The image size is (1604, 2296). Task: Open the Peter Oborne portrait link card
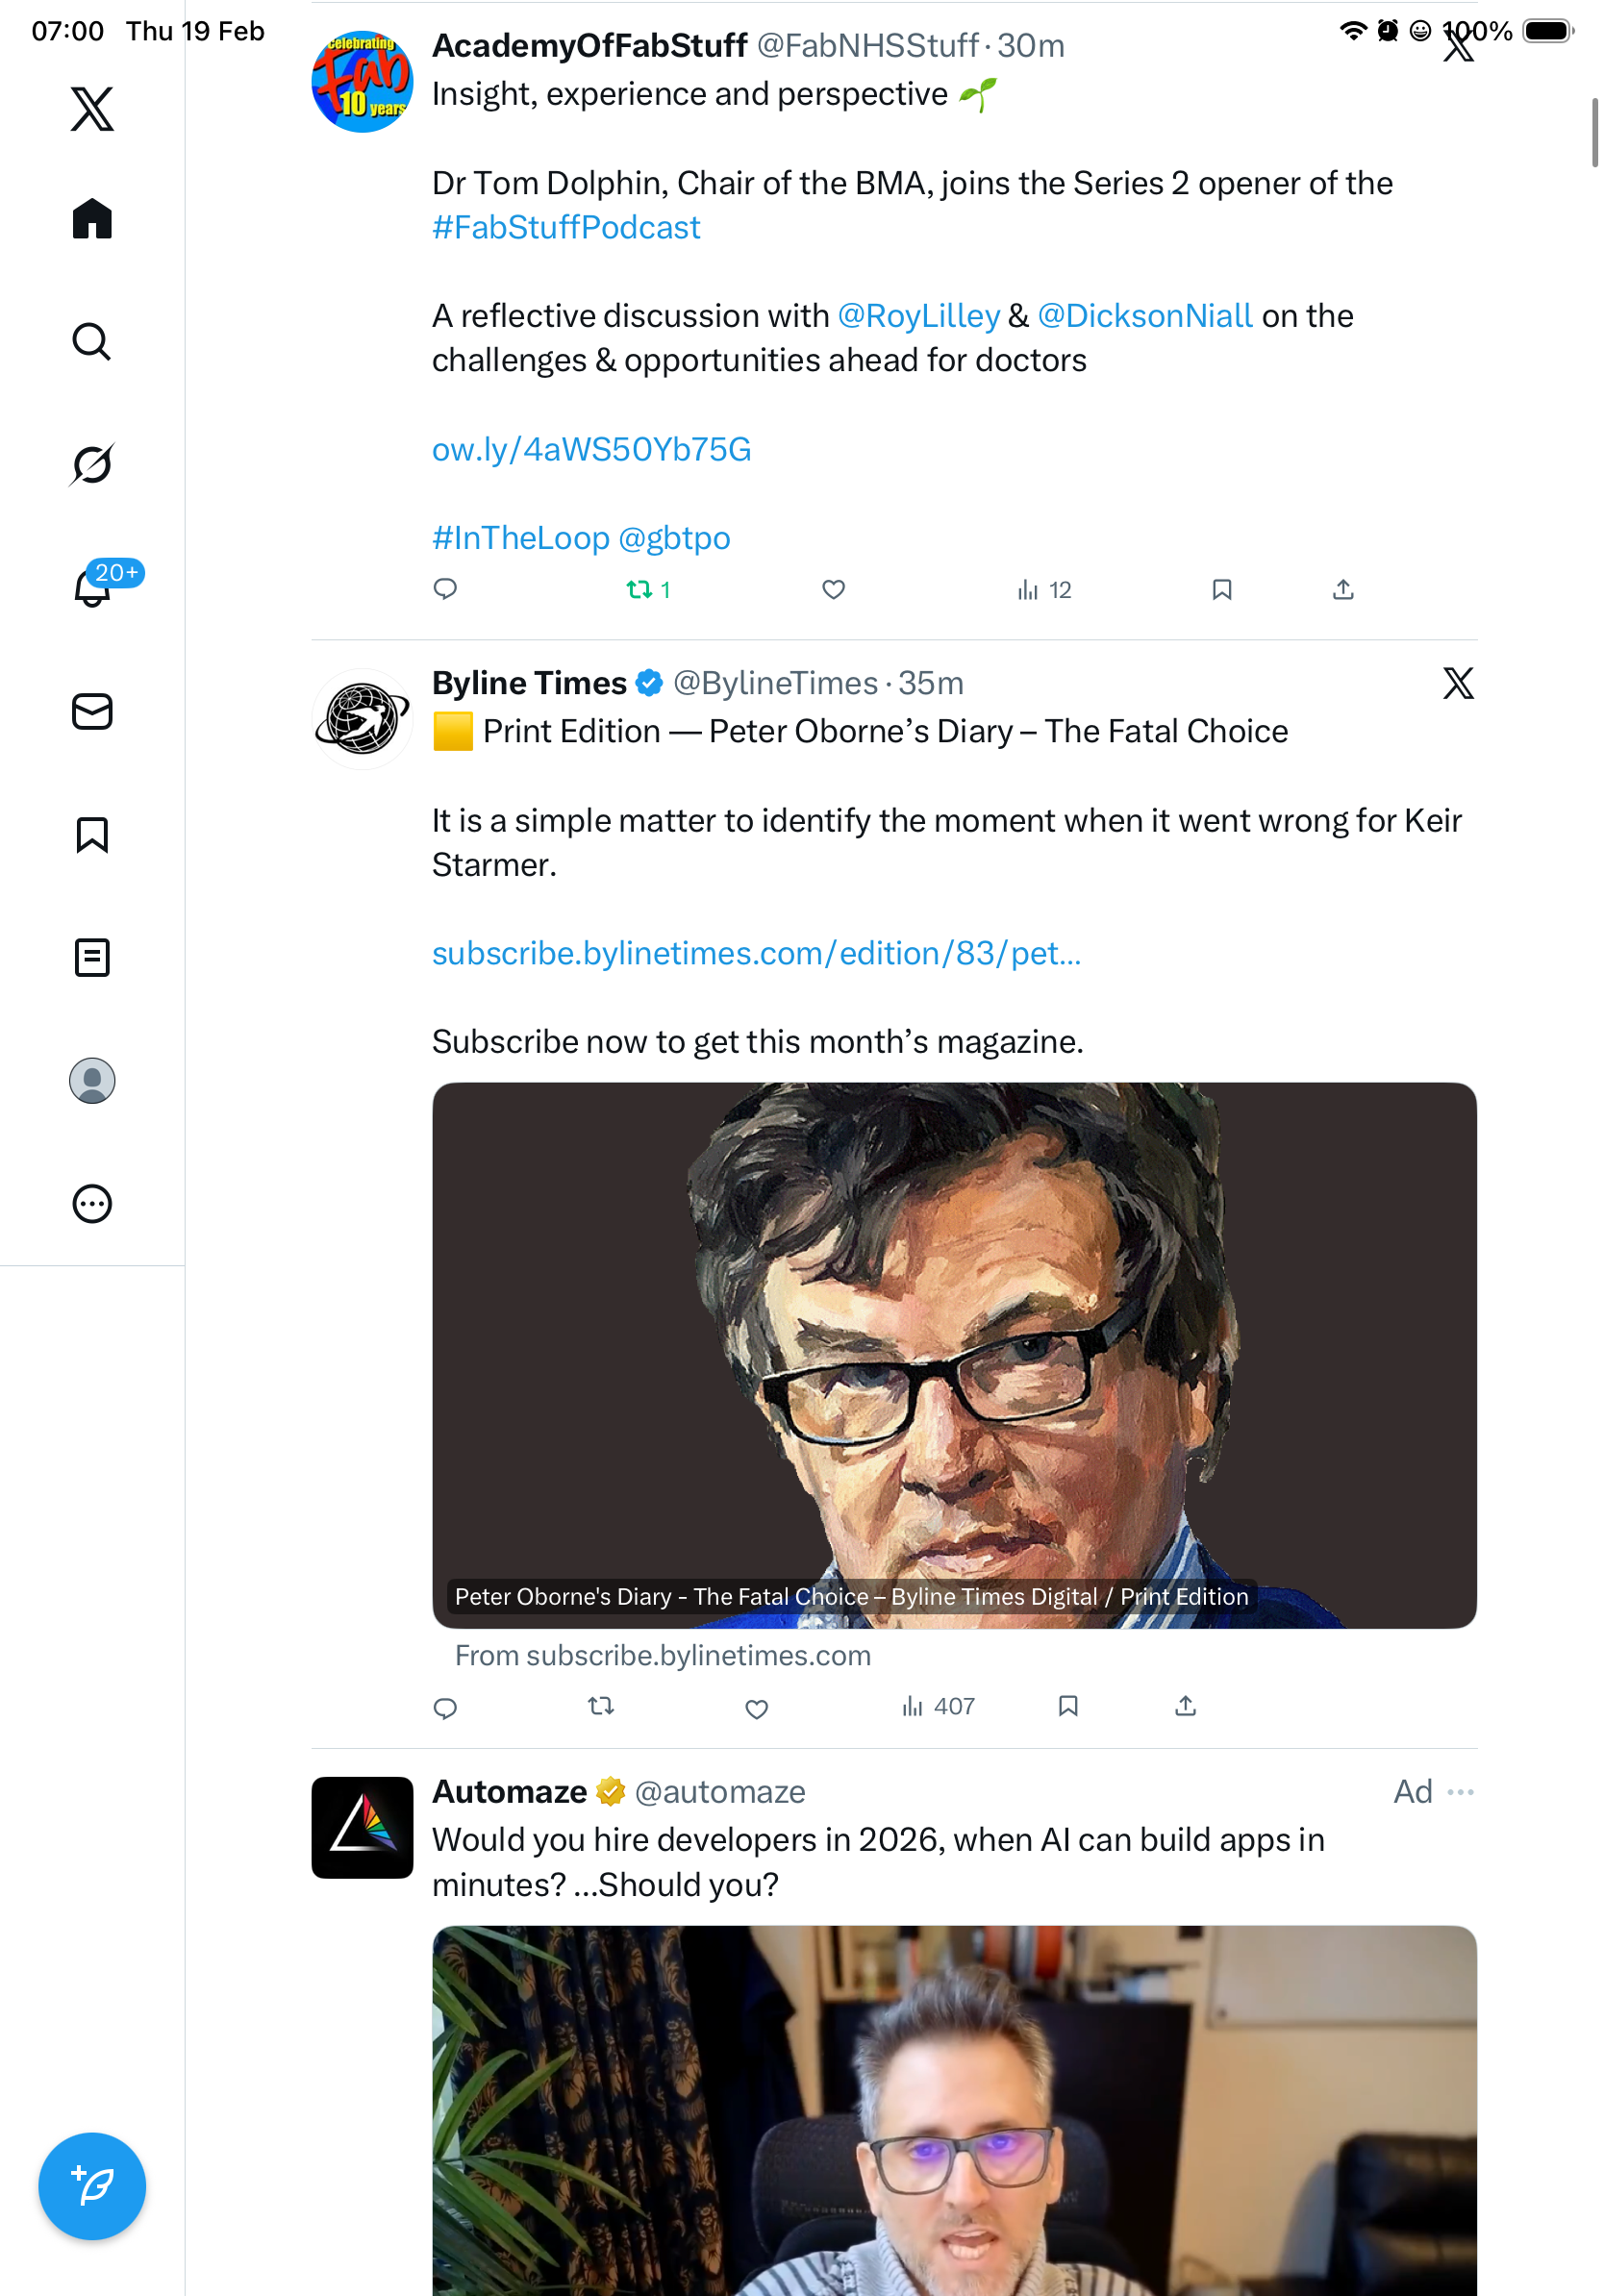[x=954, y=1355]
